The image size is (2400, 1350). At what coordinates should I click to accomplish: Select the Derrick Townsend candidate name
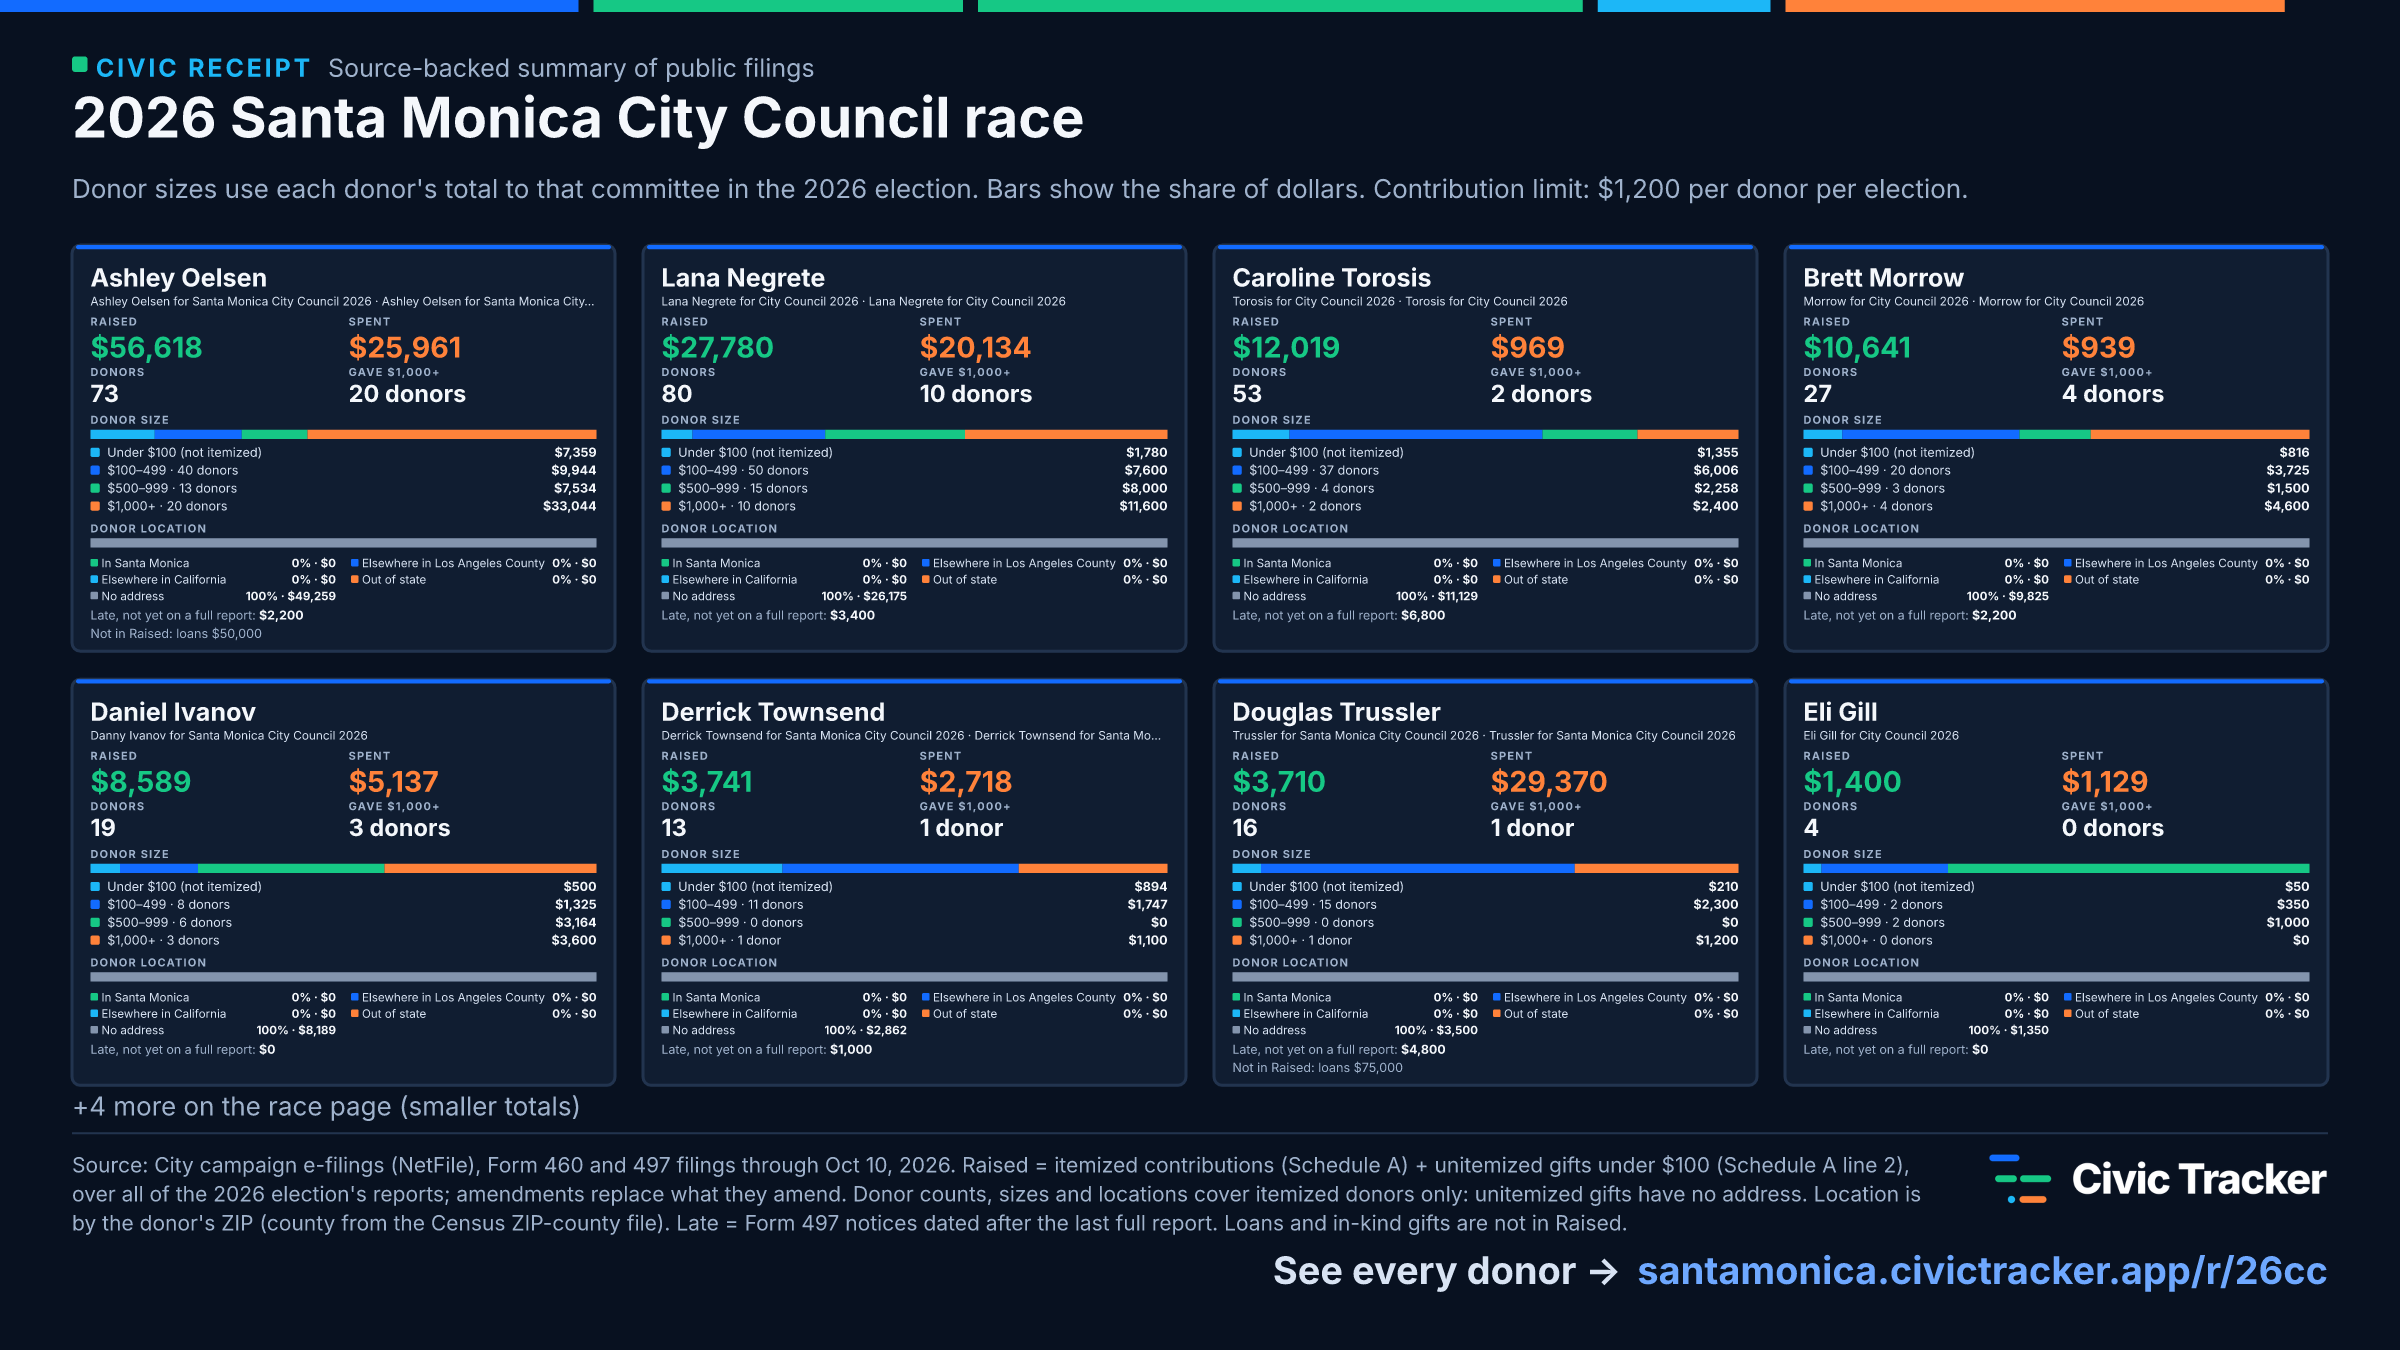click(773, 712)
